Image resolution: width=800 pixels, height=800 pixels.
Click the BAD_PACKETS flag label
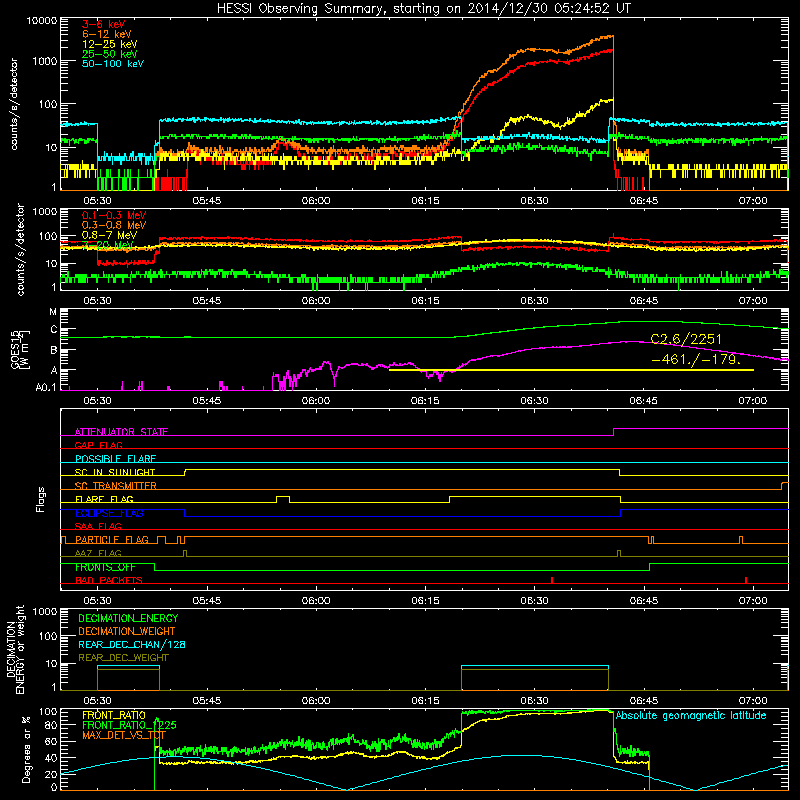click(x=109, y=580)
